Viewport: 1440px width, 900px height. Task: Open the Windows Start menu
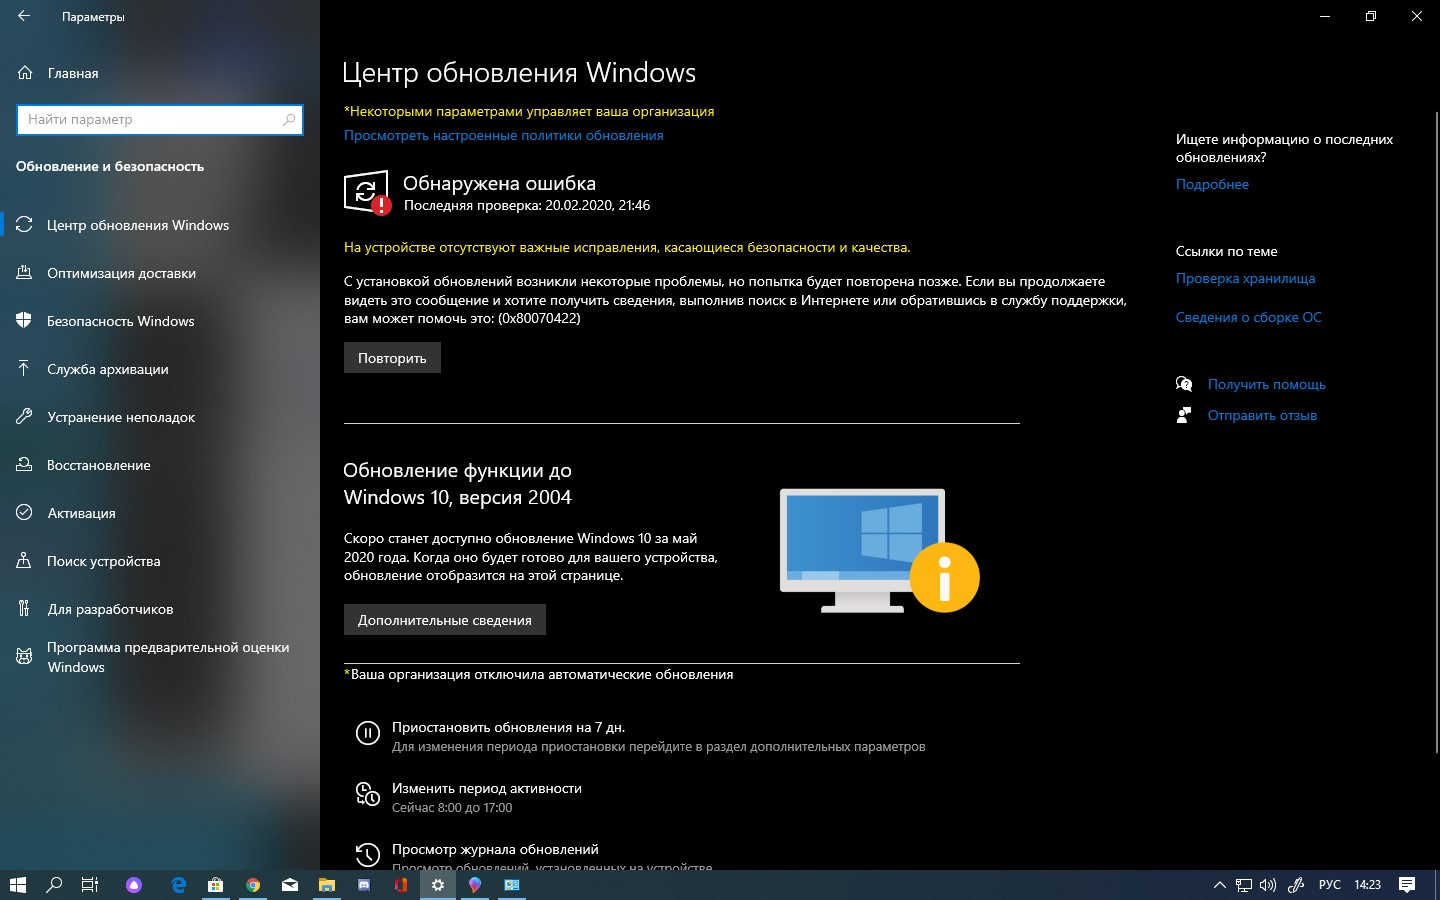[17, 885]
